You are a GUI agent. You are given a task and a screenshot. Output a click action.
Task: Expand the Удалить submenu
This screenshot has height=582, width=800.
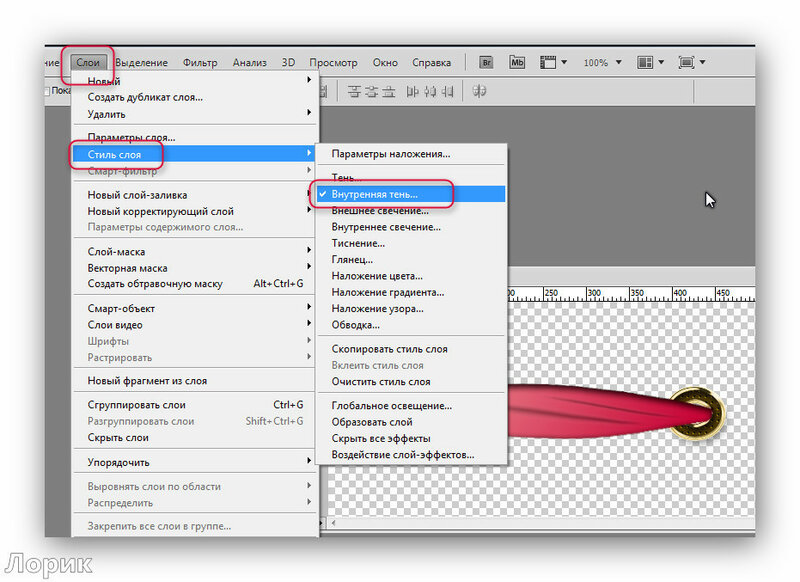click(194, 114)
